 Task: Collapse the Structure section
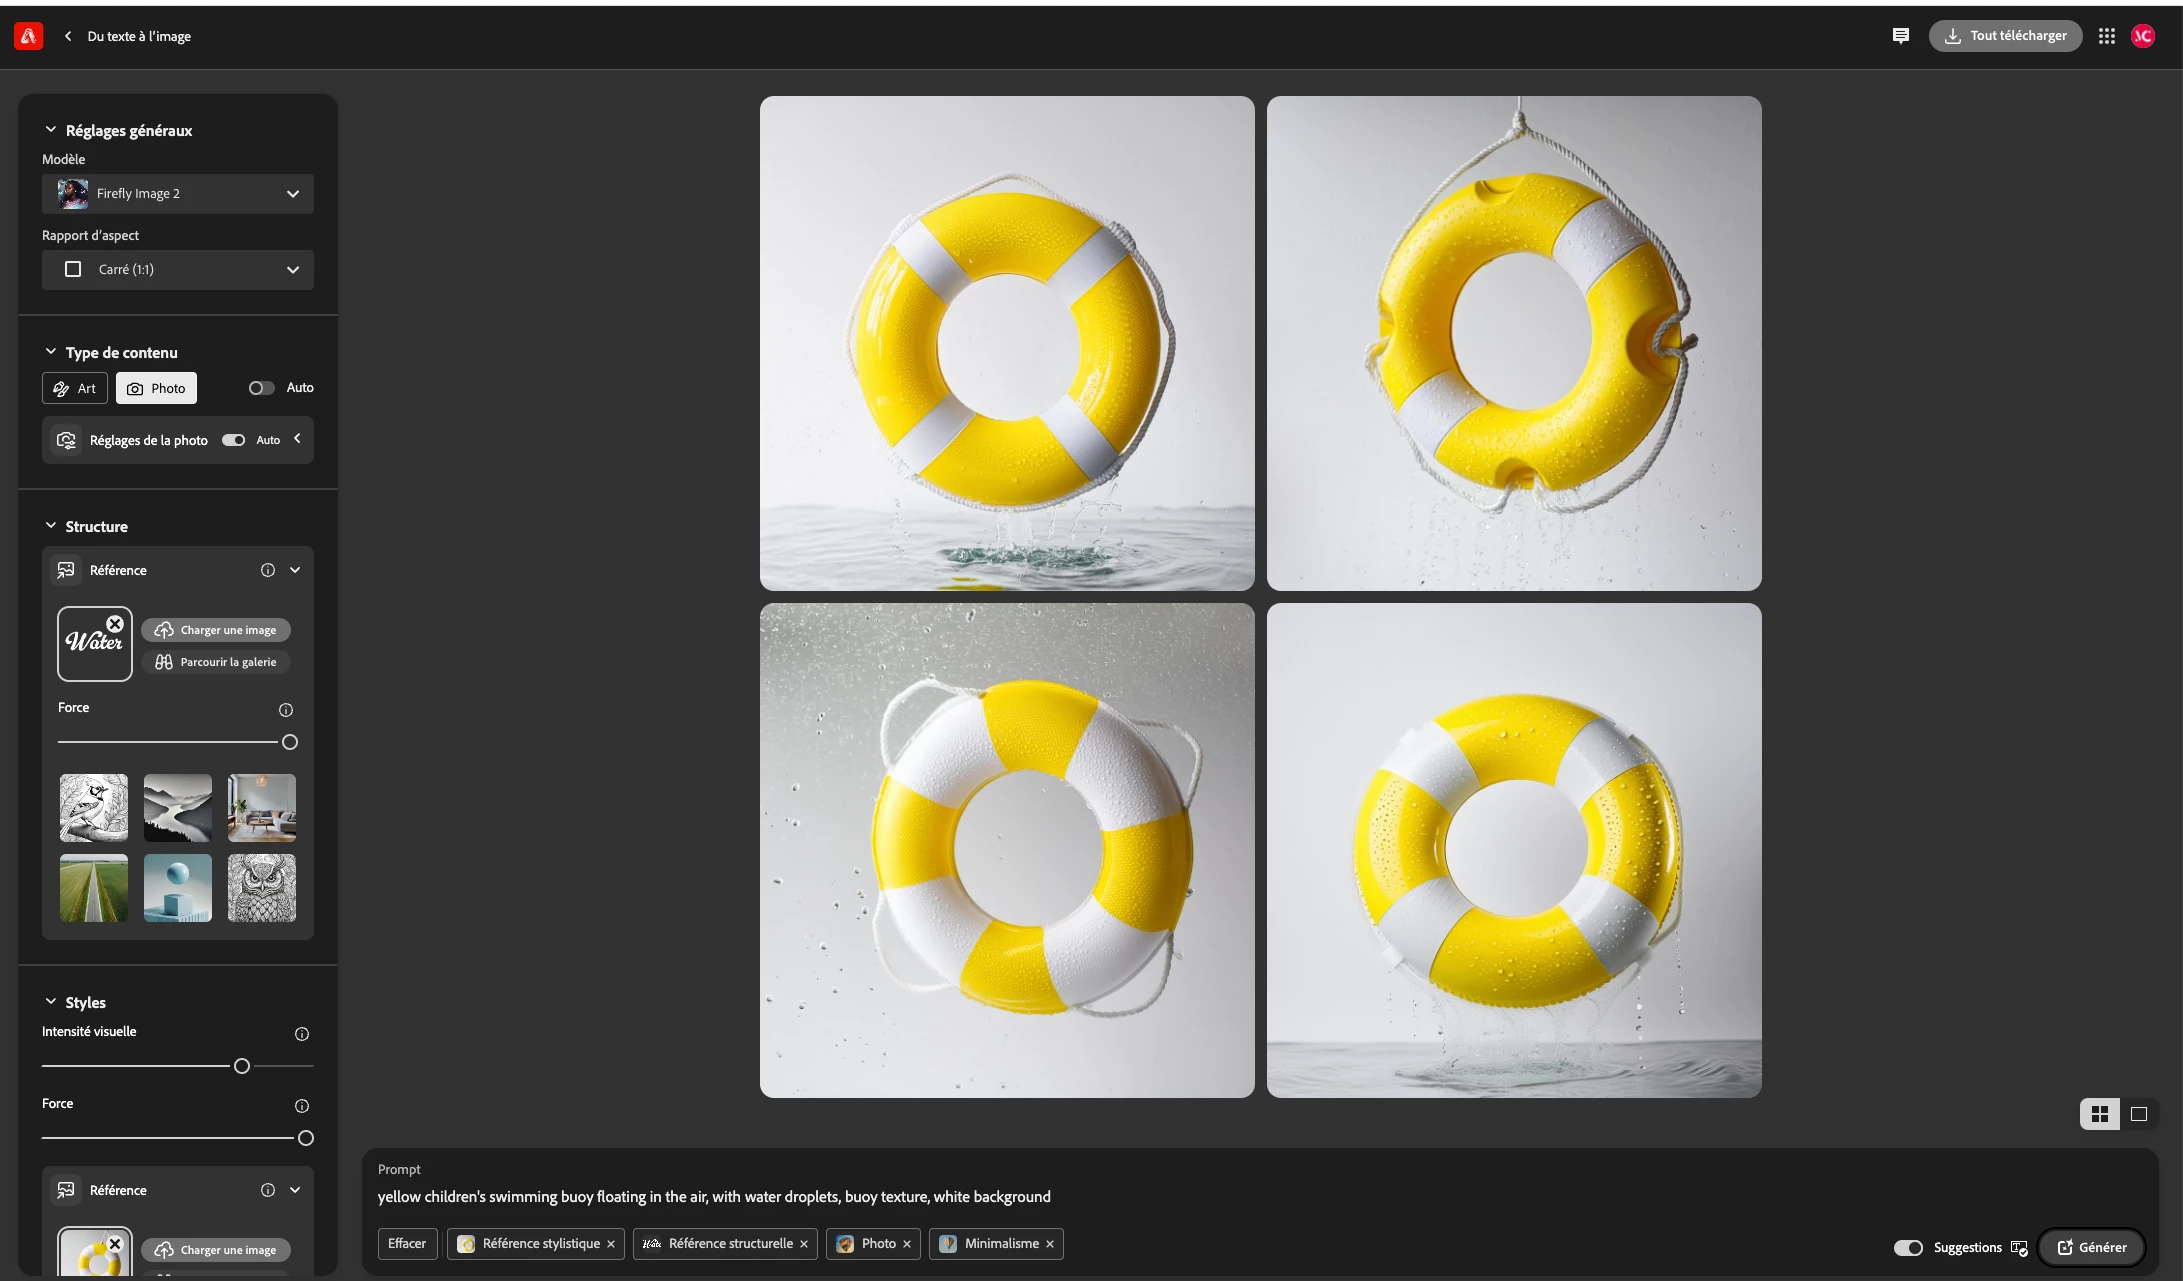[51, 526]
